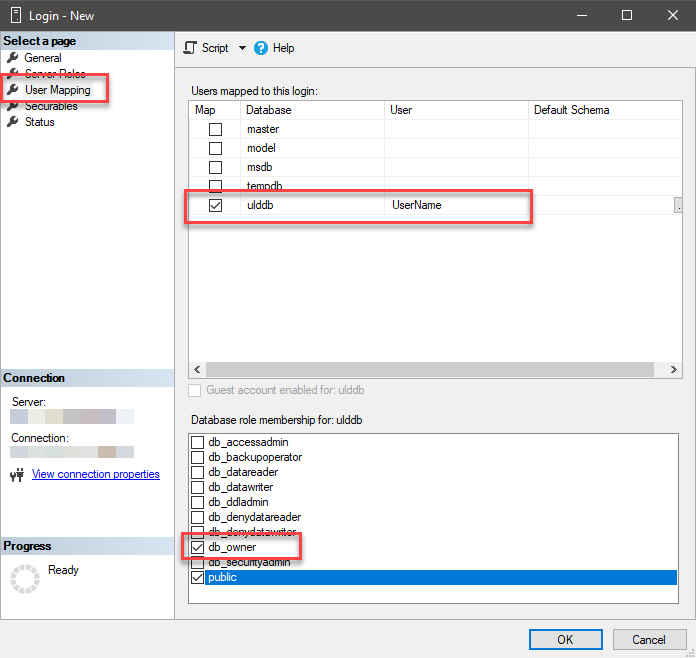696x658 pixels.
Task: Enable the db_ddladmin role
Action: [x=197, y=502]
